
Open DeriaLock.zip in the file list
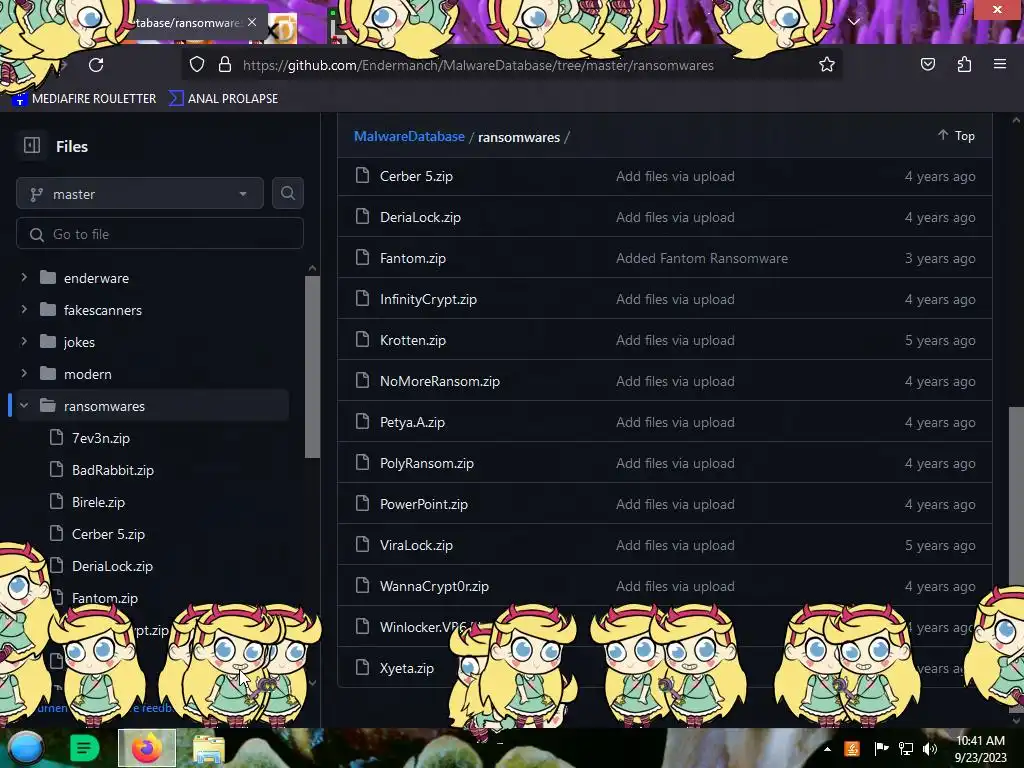tap(420, 217)
